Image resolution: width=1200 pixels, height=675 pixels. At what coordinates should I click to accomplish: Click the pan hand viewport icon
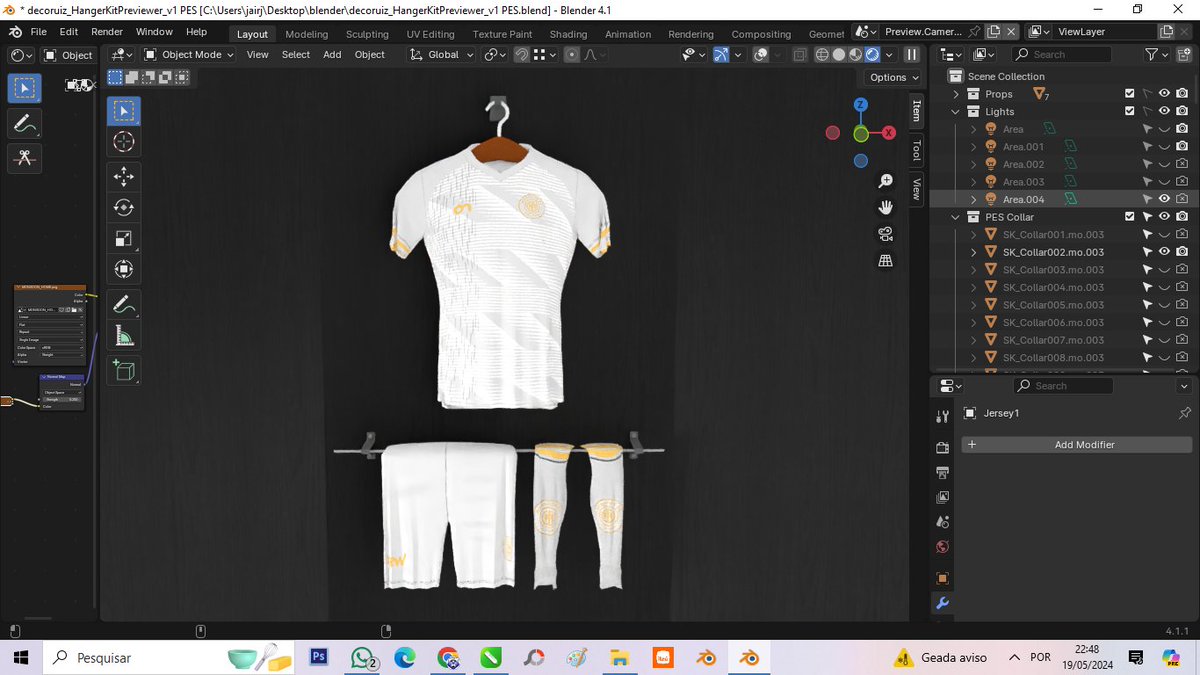tap(885, 207)
